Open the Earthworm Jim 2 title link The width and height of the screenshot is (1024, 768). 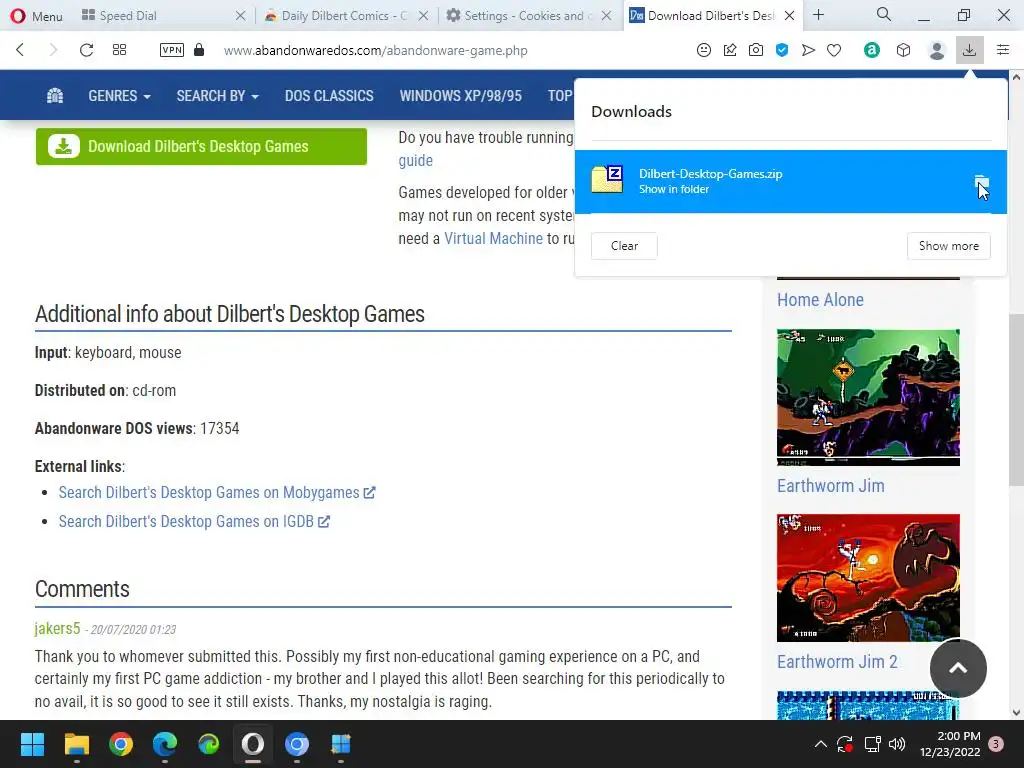(x=837, y=662)
